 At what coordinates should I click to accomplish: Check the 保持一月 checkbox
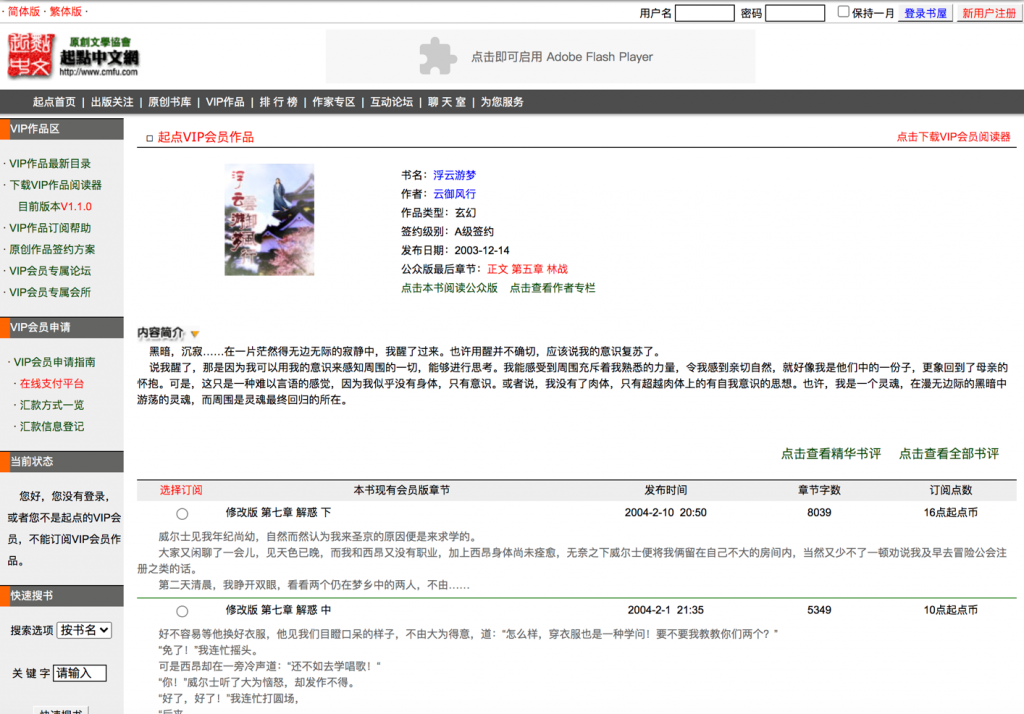(843, 12)
